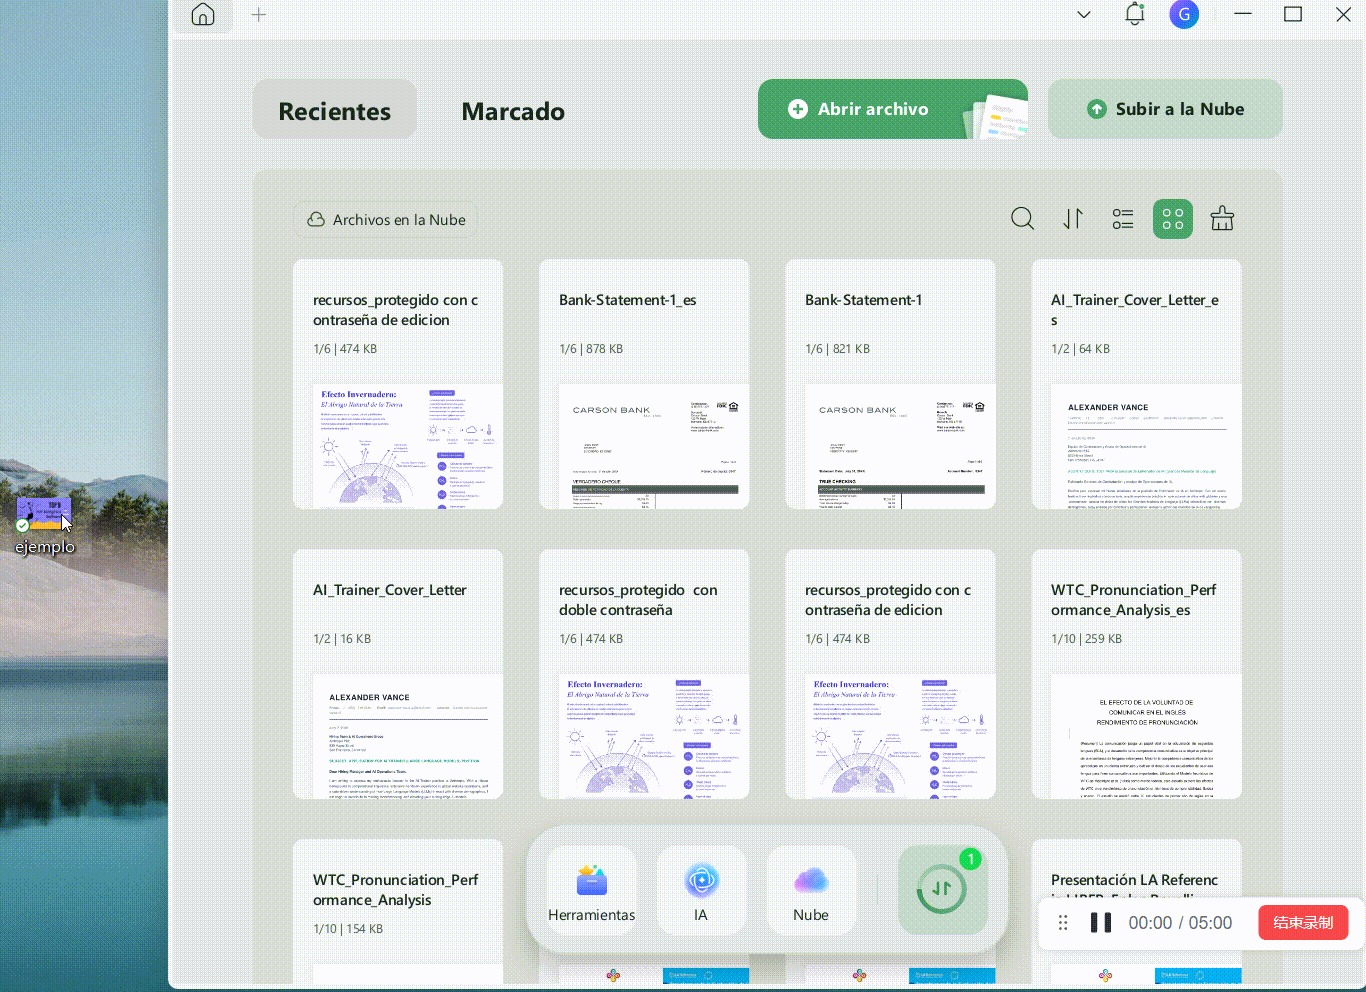Screen dimensions: 1366x992
Task: Open the Nube cloud panel
Action: (811, 891)
